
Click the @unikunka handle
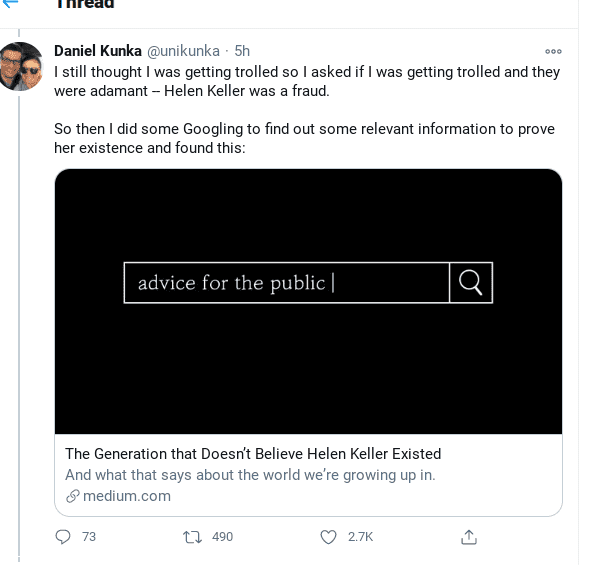click(x=186, y=51)
